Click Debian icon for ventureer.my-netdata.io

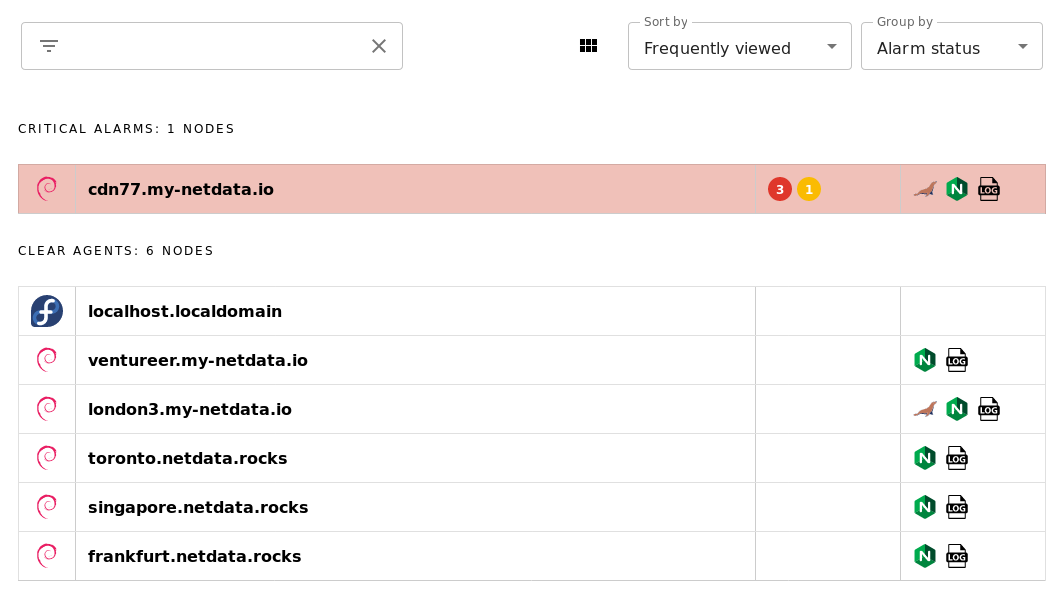point(47,360)
